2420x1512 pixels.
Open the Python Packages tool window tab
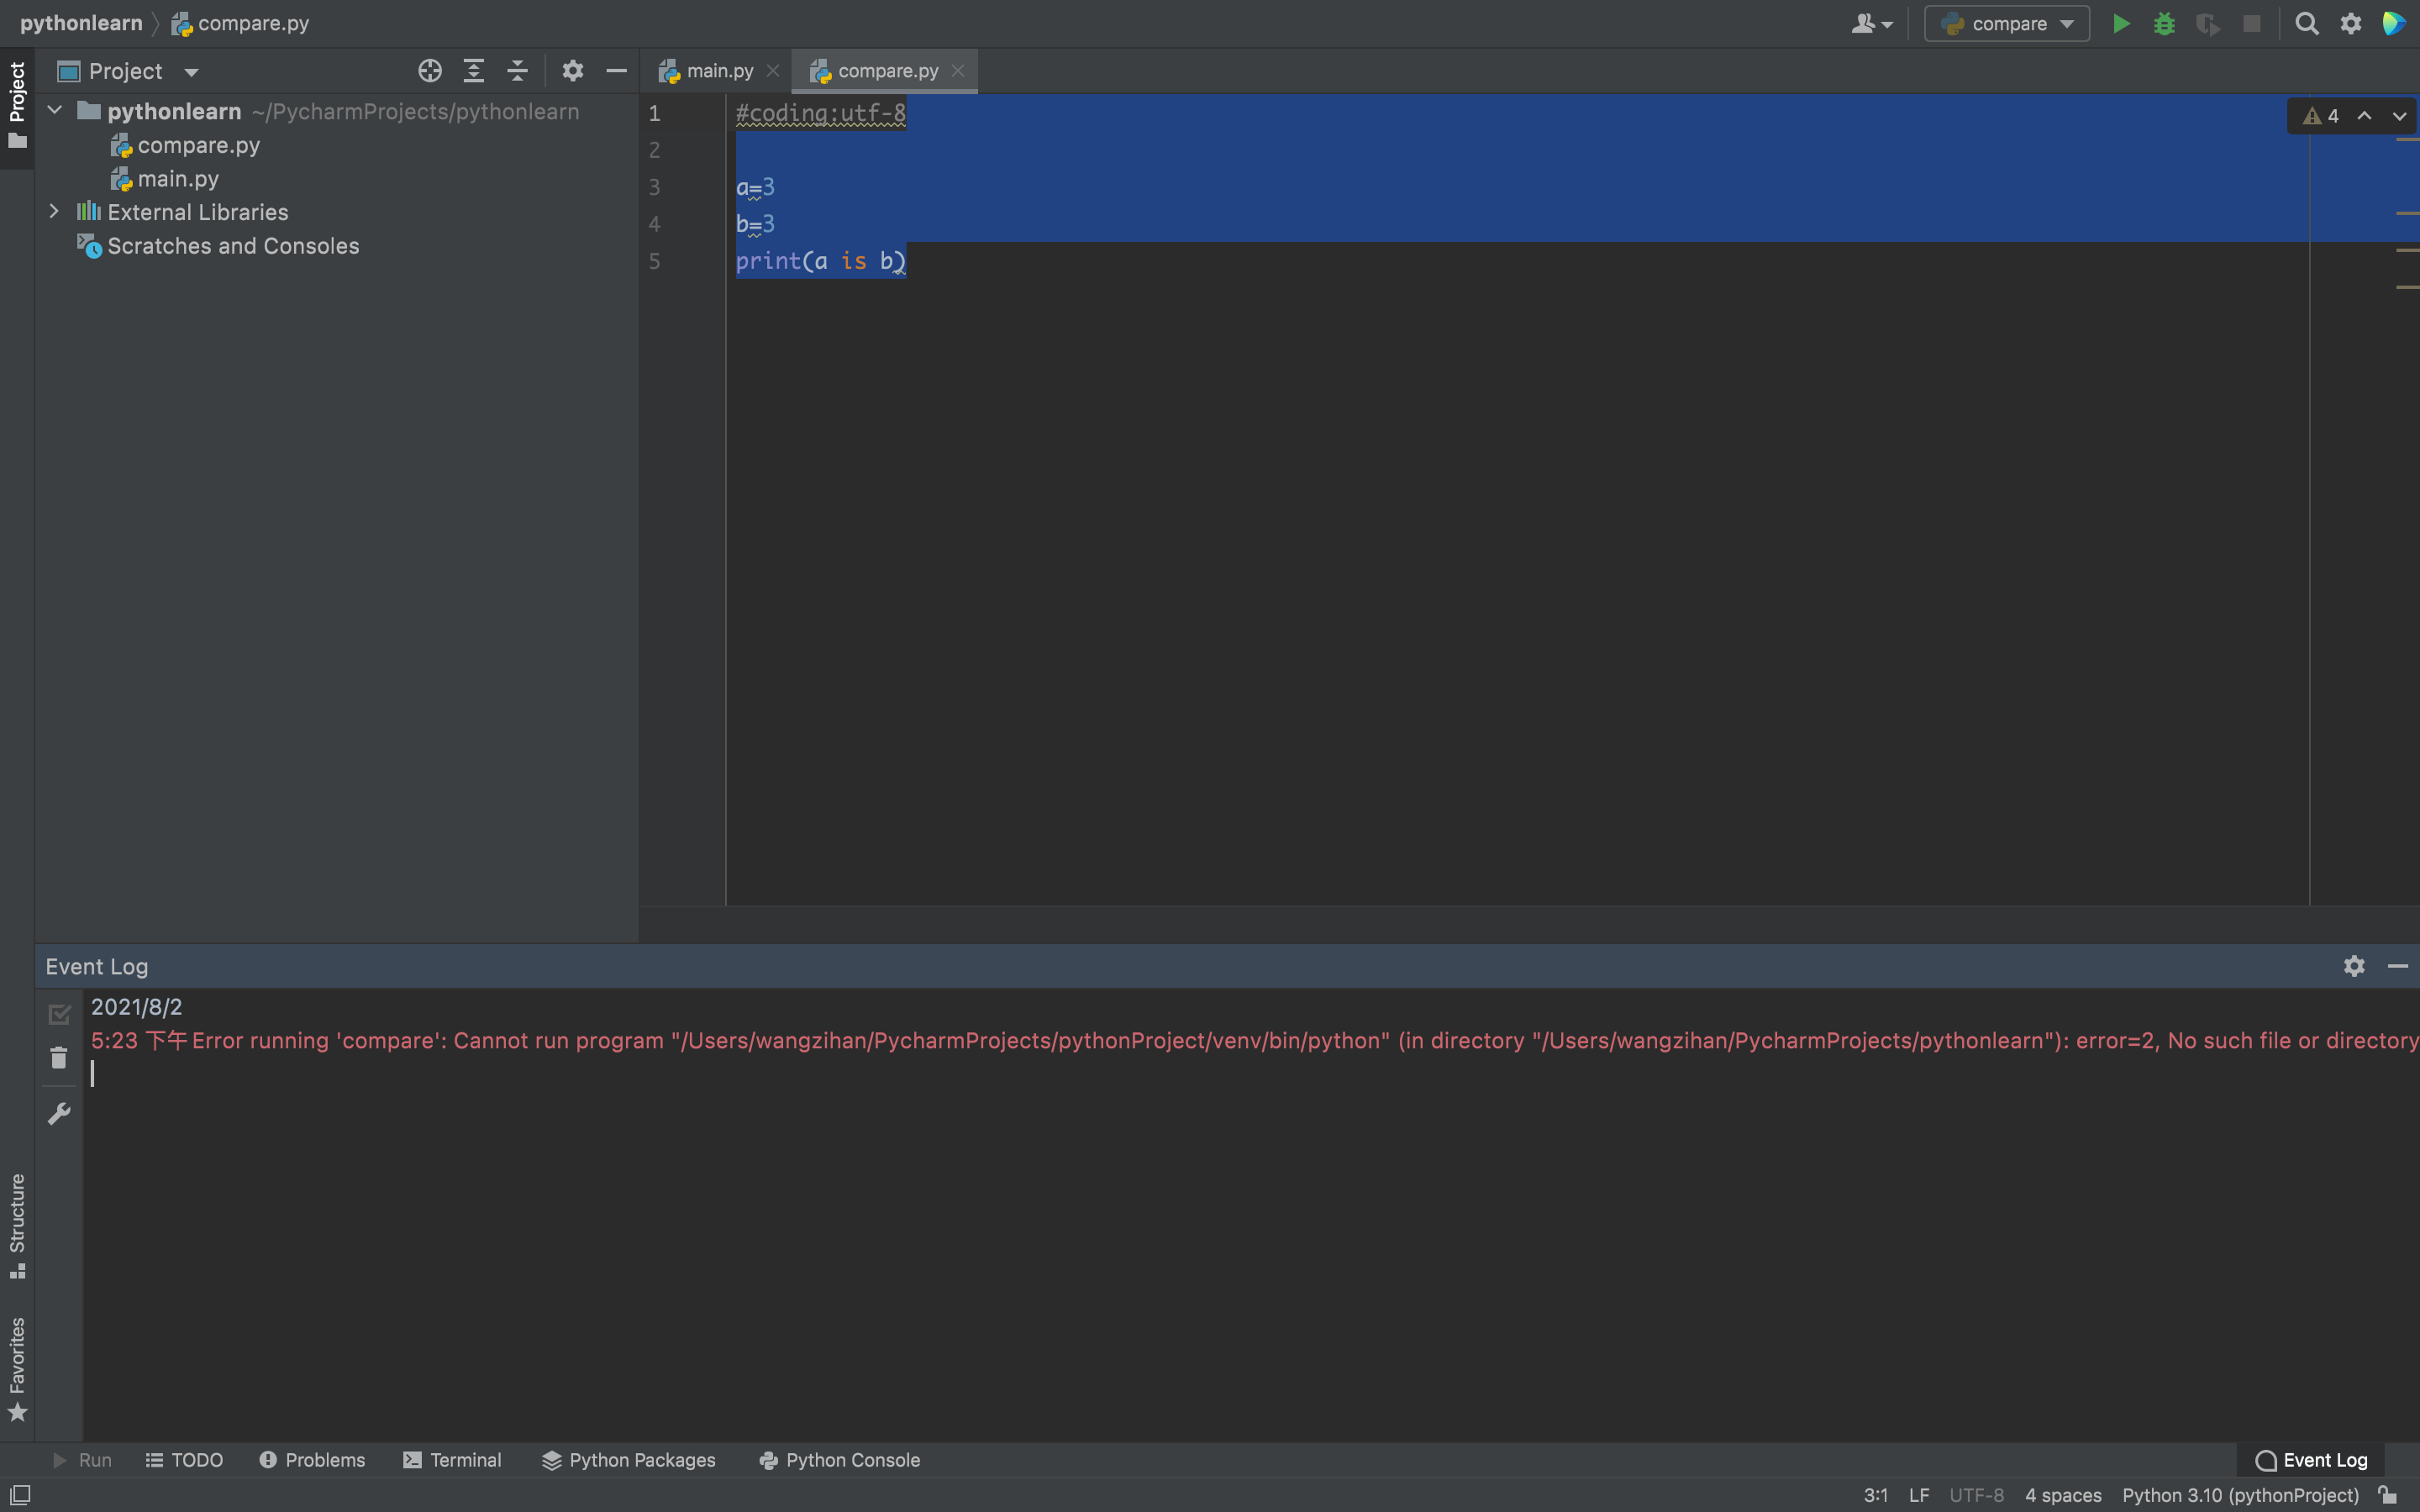629,1460
